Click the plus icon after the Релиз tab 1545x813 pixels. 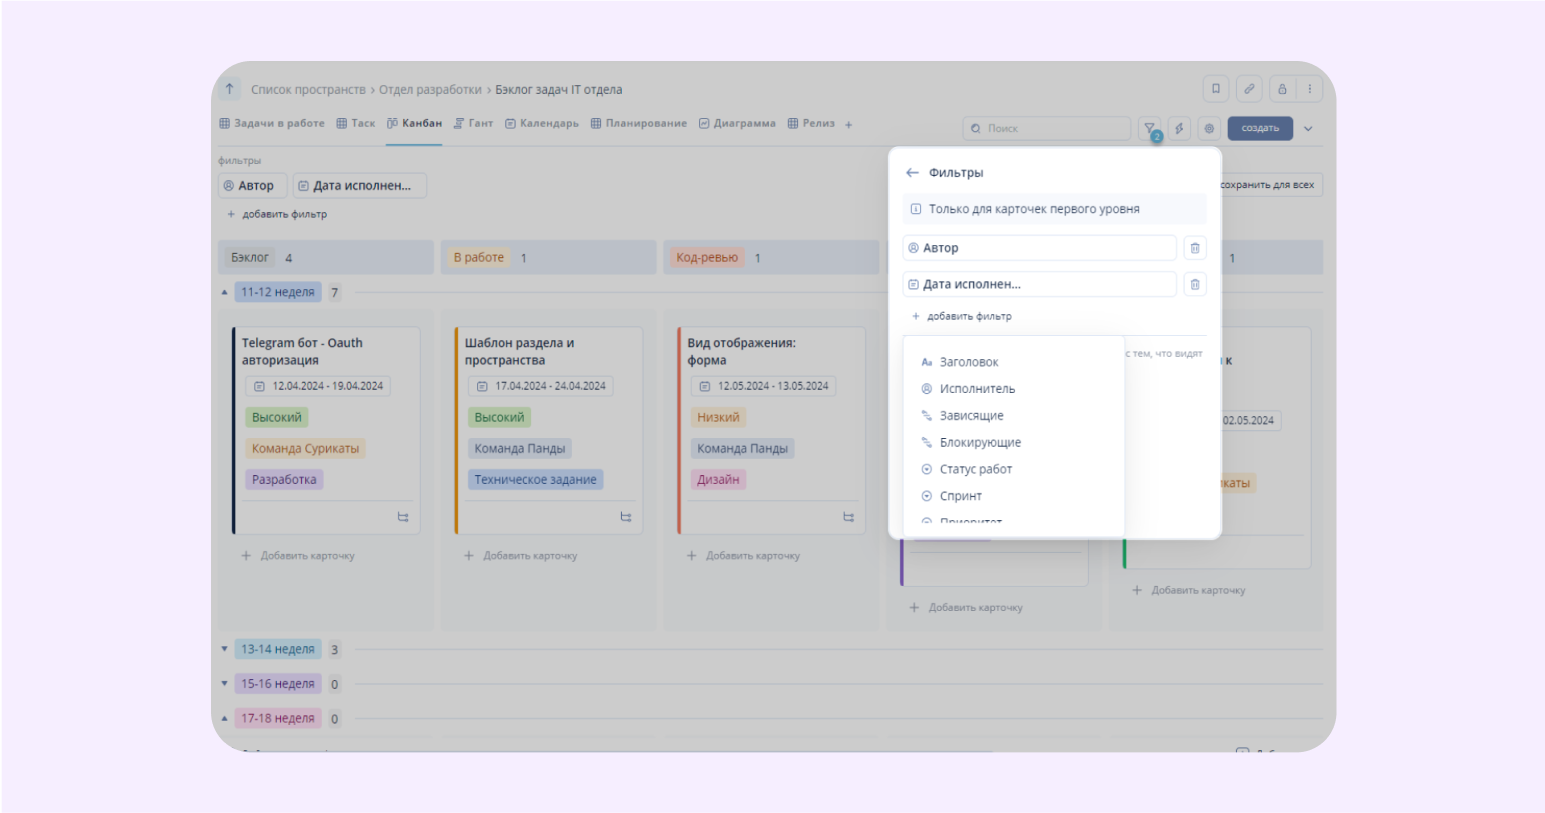click(848, 125)
